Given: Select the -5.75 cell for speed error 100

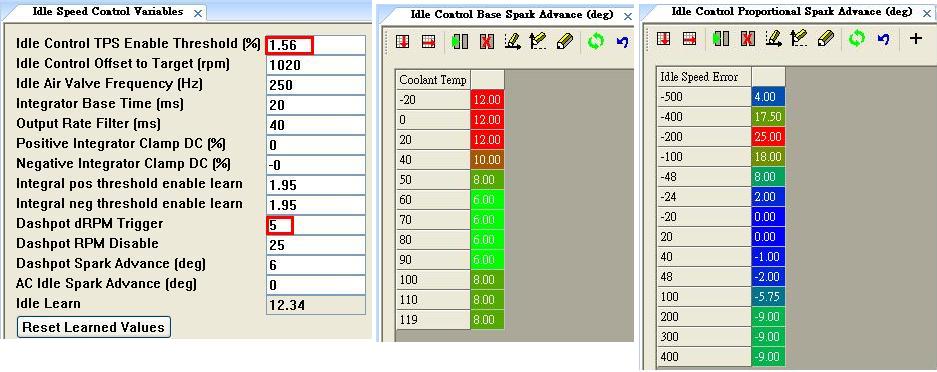Looking at the screenshot, I should coord(768,297).
